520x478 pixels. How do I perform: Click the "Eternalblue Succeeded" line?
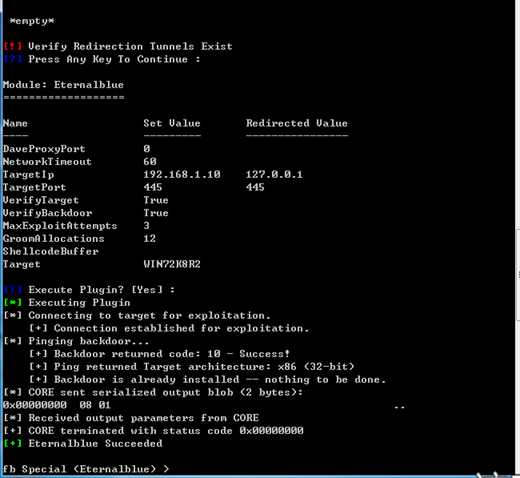(x=83, y=444)
